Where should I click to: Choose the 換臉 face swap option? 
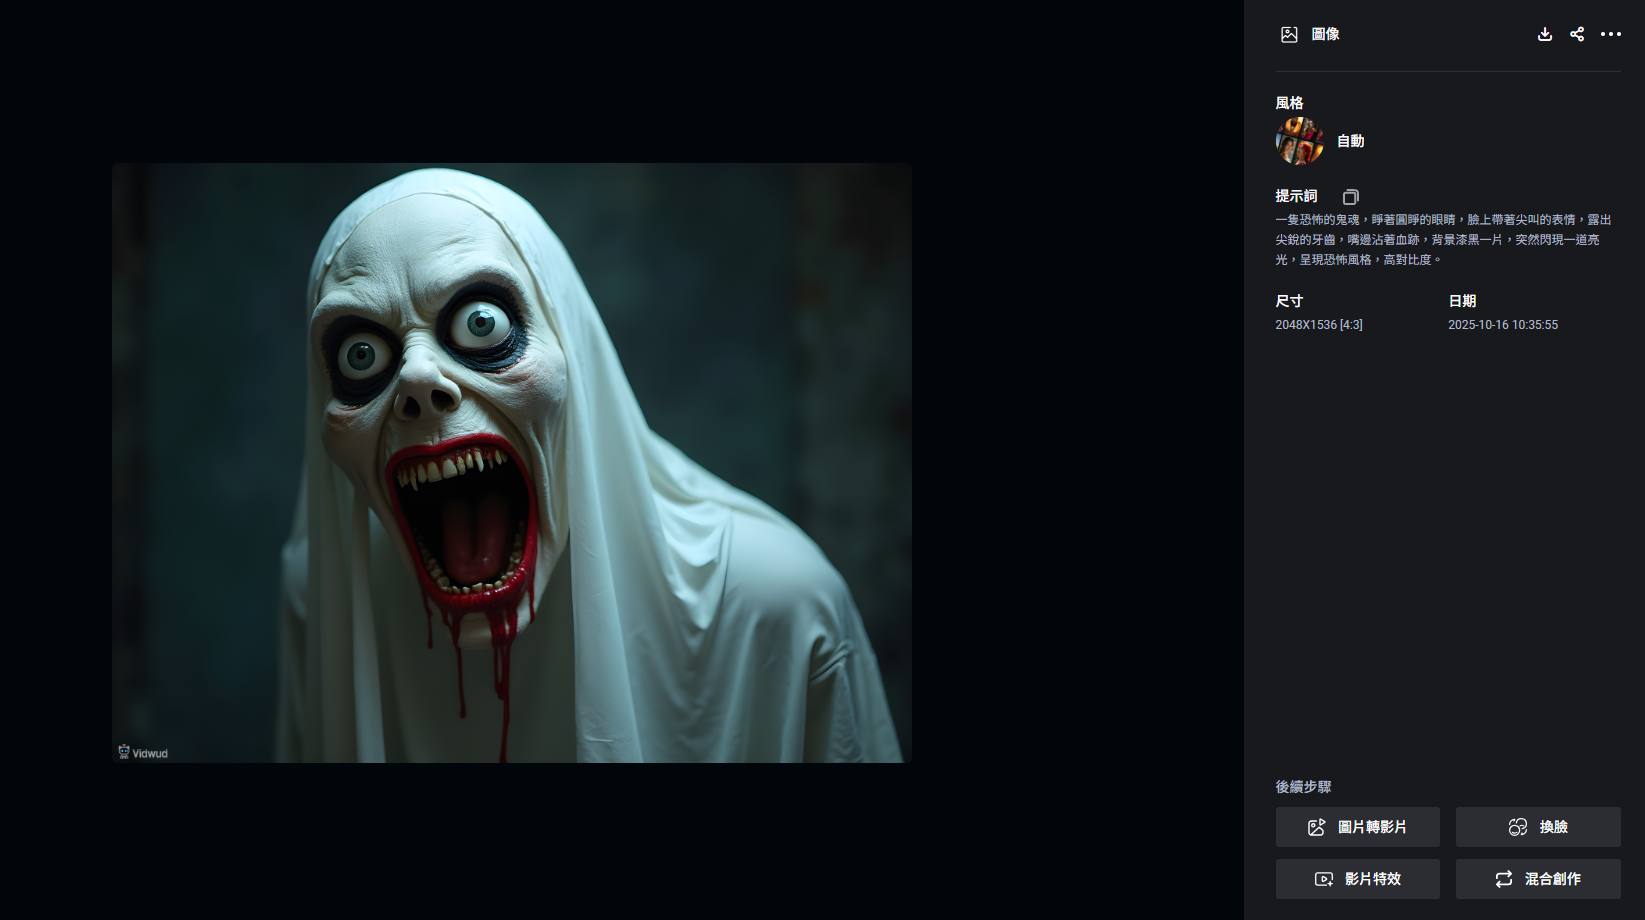point(1537,827)
